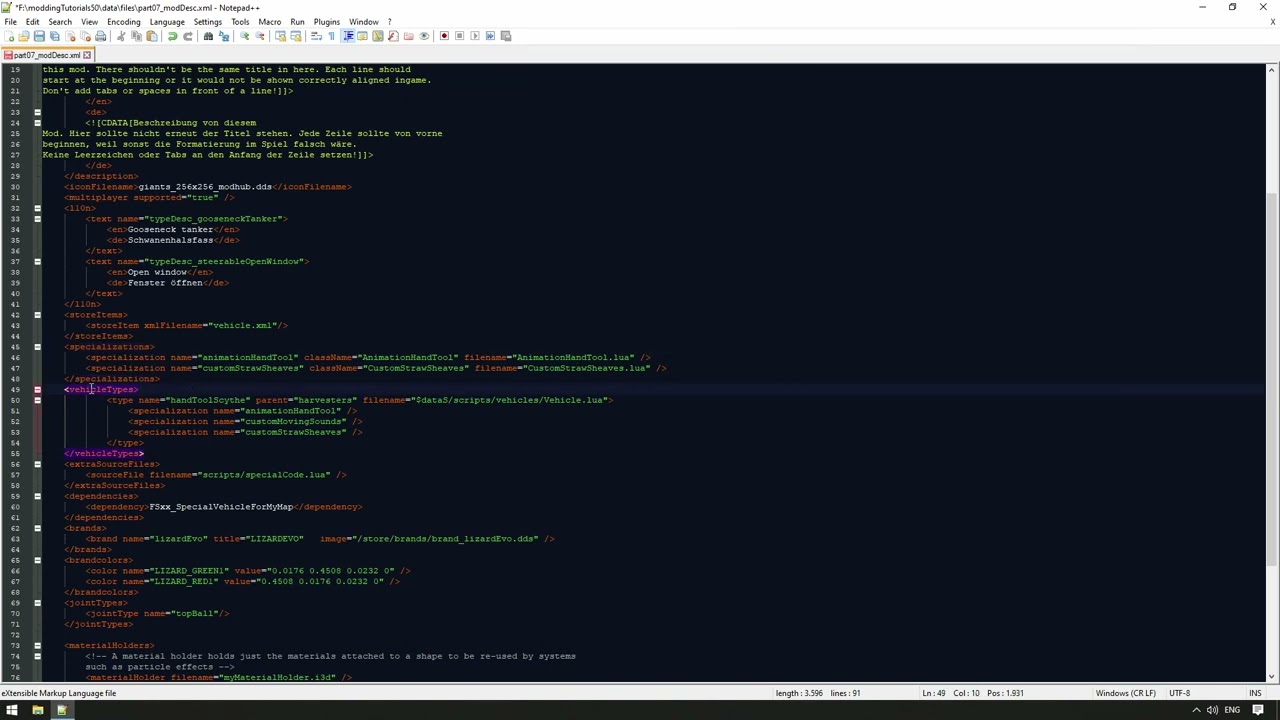Close the part07_modDesc.xml tab
Image resolution: width=1280 pixels, height=720 pixels.
pos(87,55)
